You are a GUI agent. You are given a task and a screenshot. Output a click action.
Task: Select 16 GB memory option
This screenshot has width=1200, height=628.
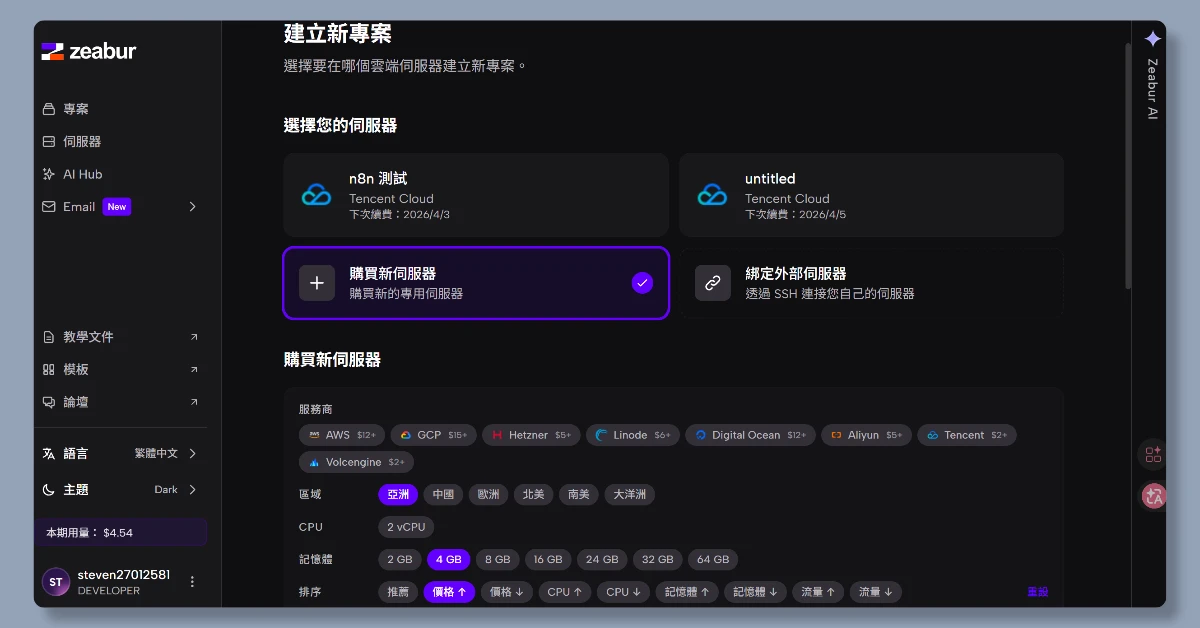tap(548, 560)
